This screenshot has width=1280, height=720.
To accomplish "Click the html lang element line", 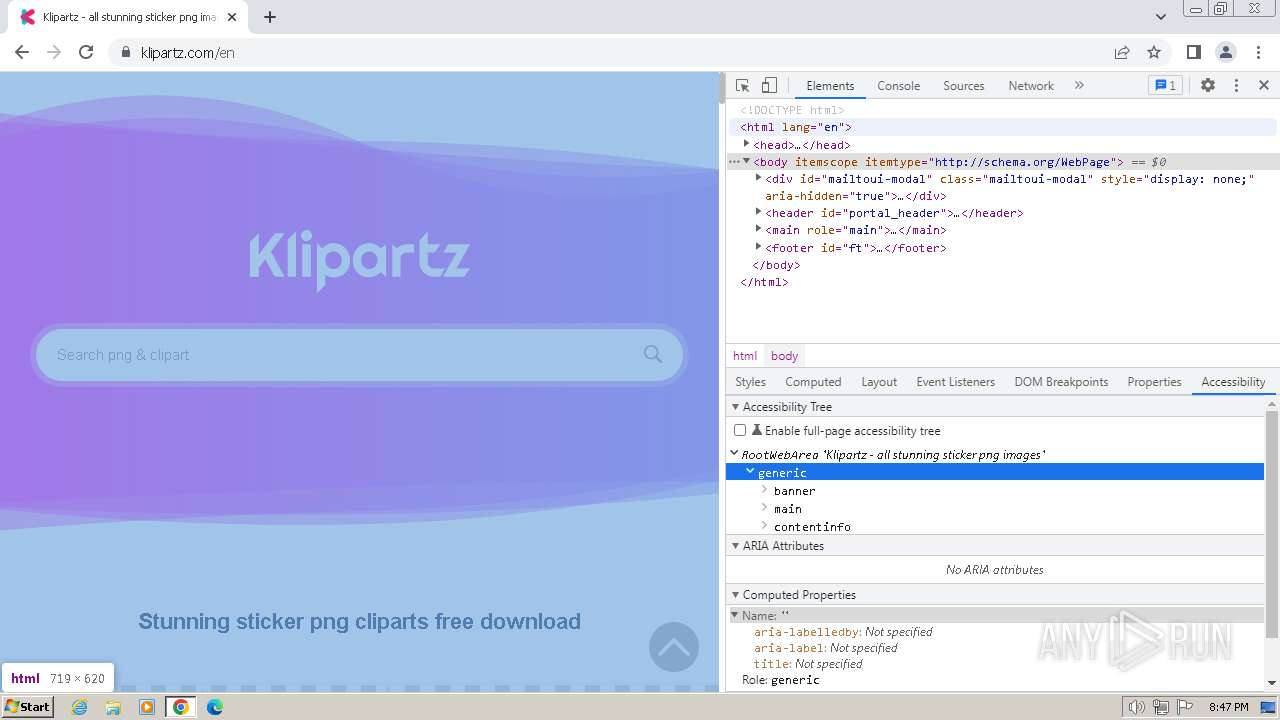I will tap(796, 127).
